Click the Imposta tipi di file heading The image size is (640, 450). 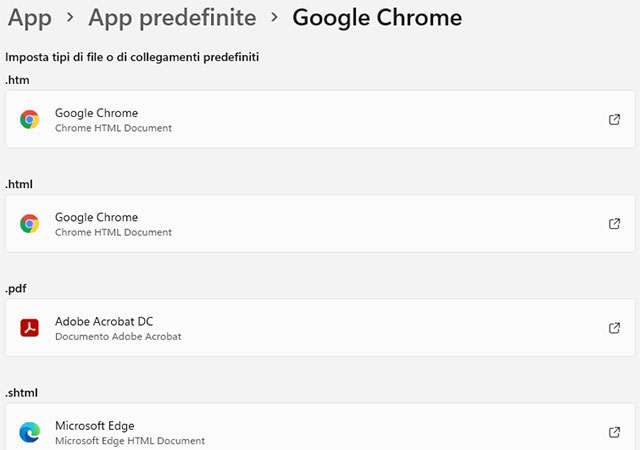coord(132,58)
